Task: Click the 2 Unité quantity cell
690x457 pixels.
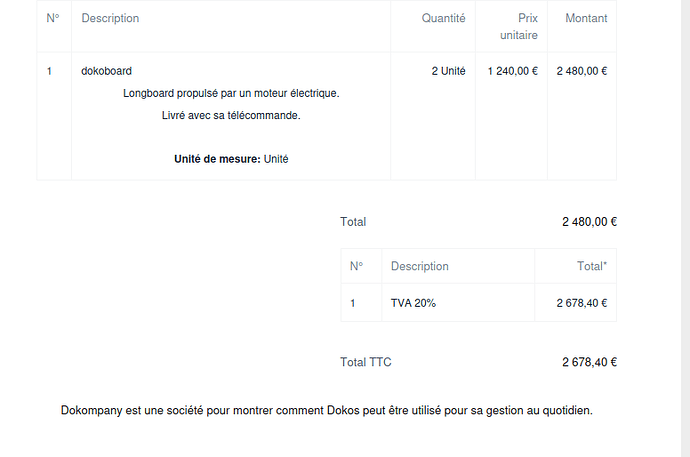Action: point(448,71)
